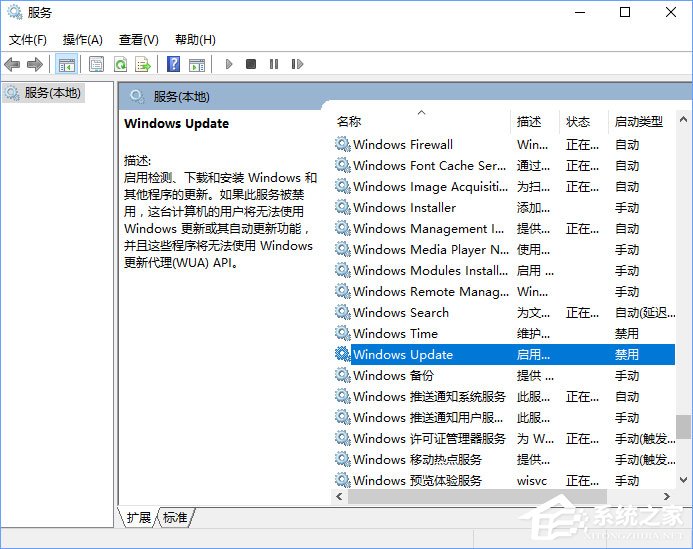Switch to the 标准 tab

coord(175,517)
